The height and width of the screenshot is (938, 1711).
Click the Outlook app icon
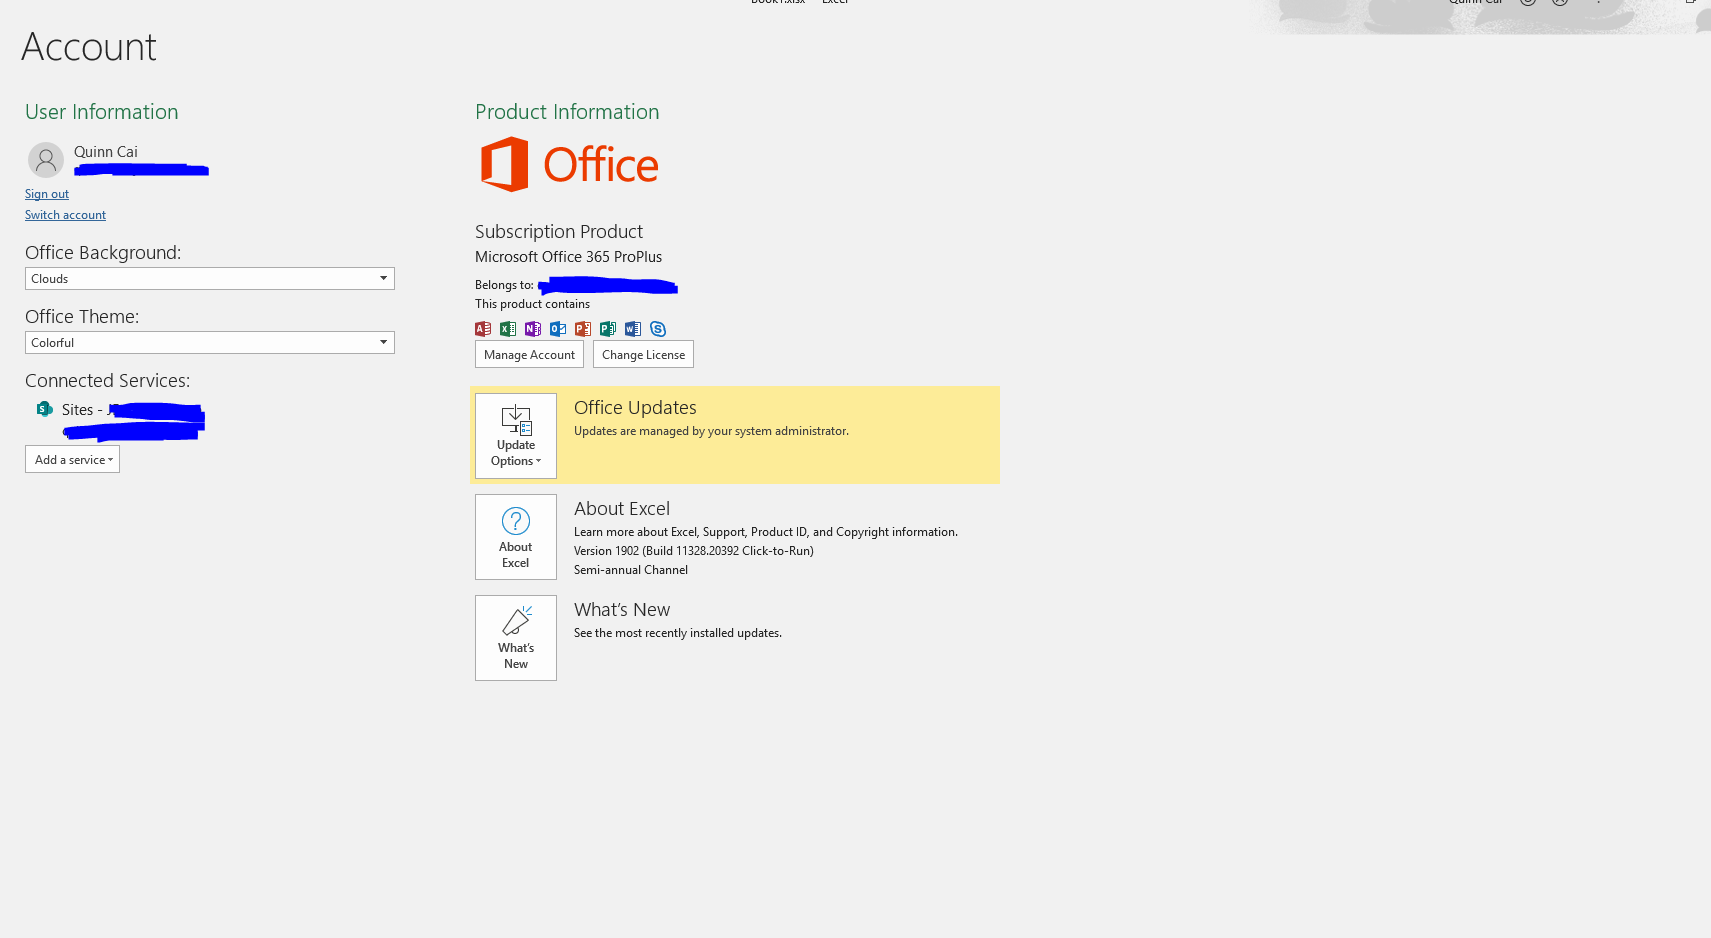(558, 329)
